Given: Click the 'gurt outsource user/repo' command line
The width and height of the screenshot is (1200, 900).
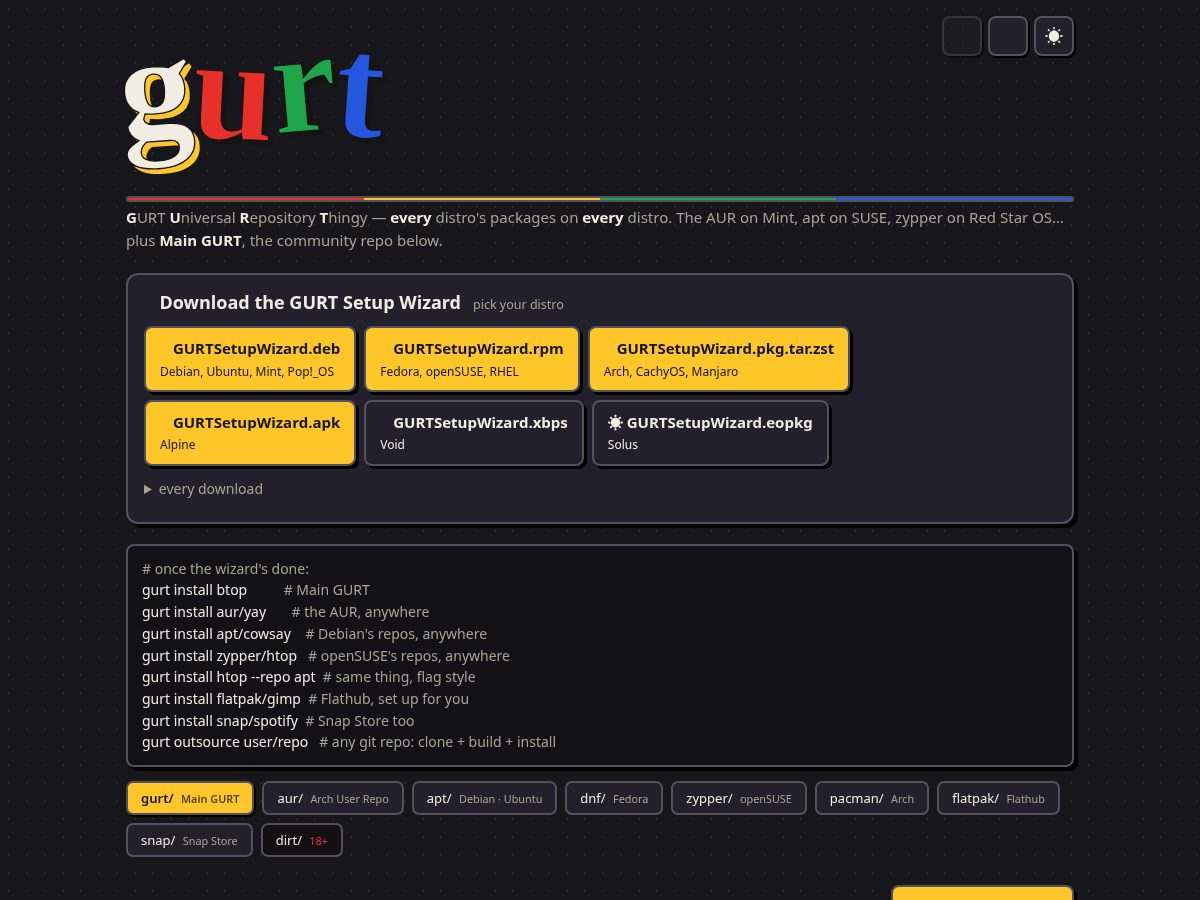Looking at the screenshot, I should point(349,742).
